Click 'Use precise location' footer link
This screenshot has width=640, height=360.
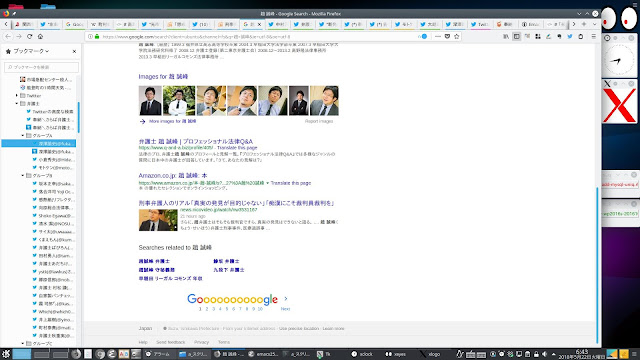pos(300,329)
